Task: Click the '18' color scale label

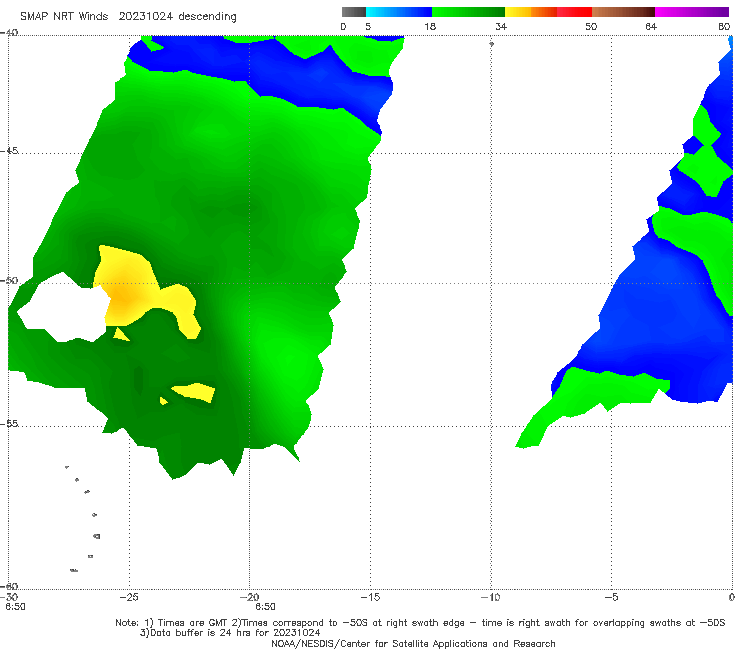Action: (430, 26)
